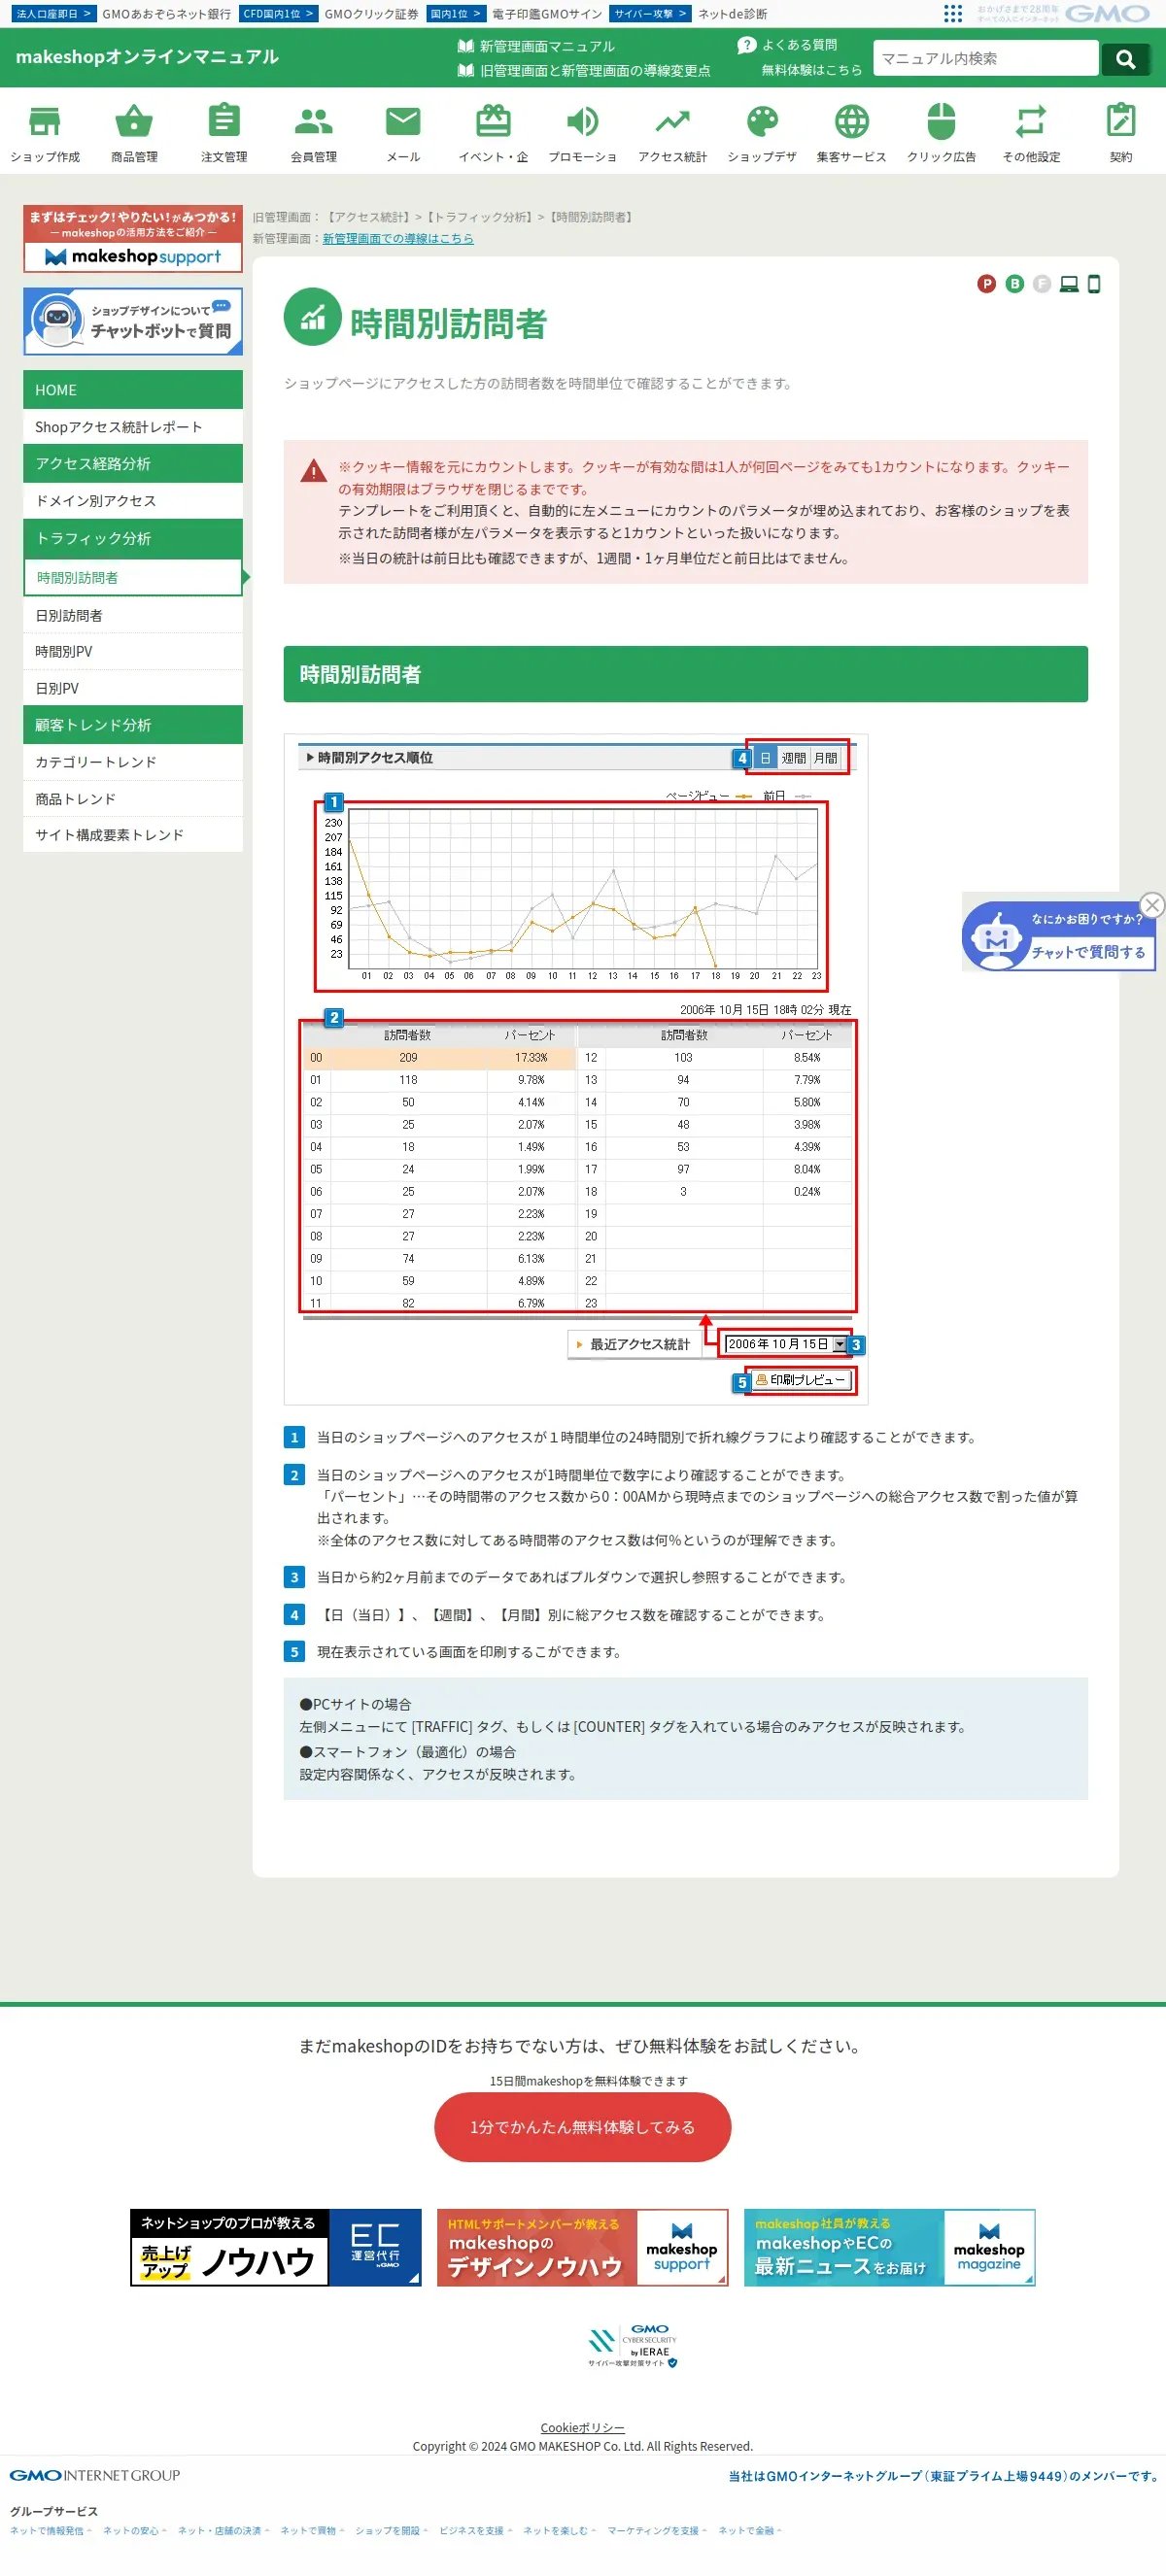This screenshot has width=1166, height=2576.
Task: Open the チャットボットで質問 banner
Action: pos(133,322)
